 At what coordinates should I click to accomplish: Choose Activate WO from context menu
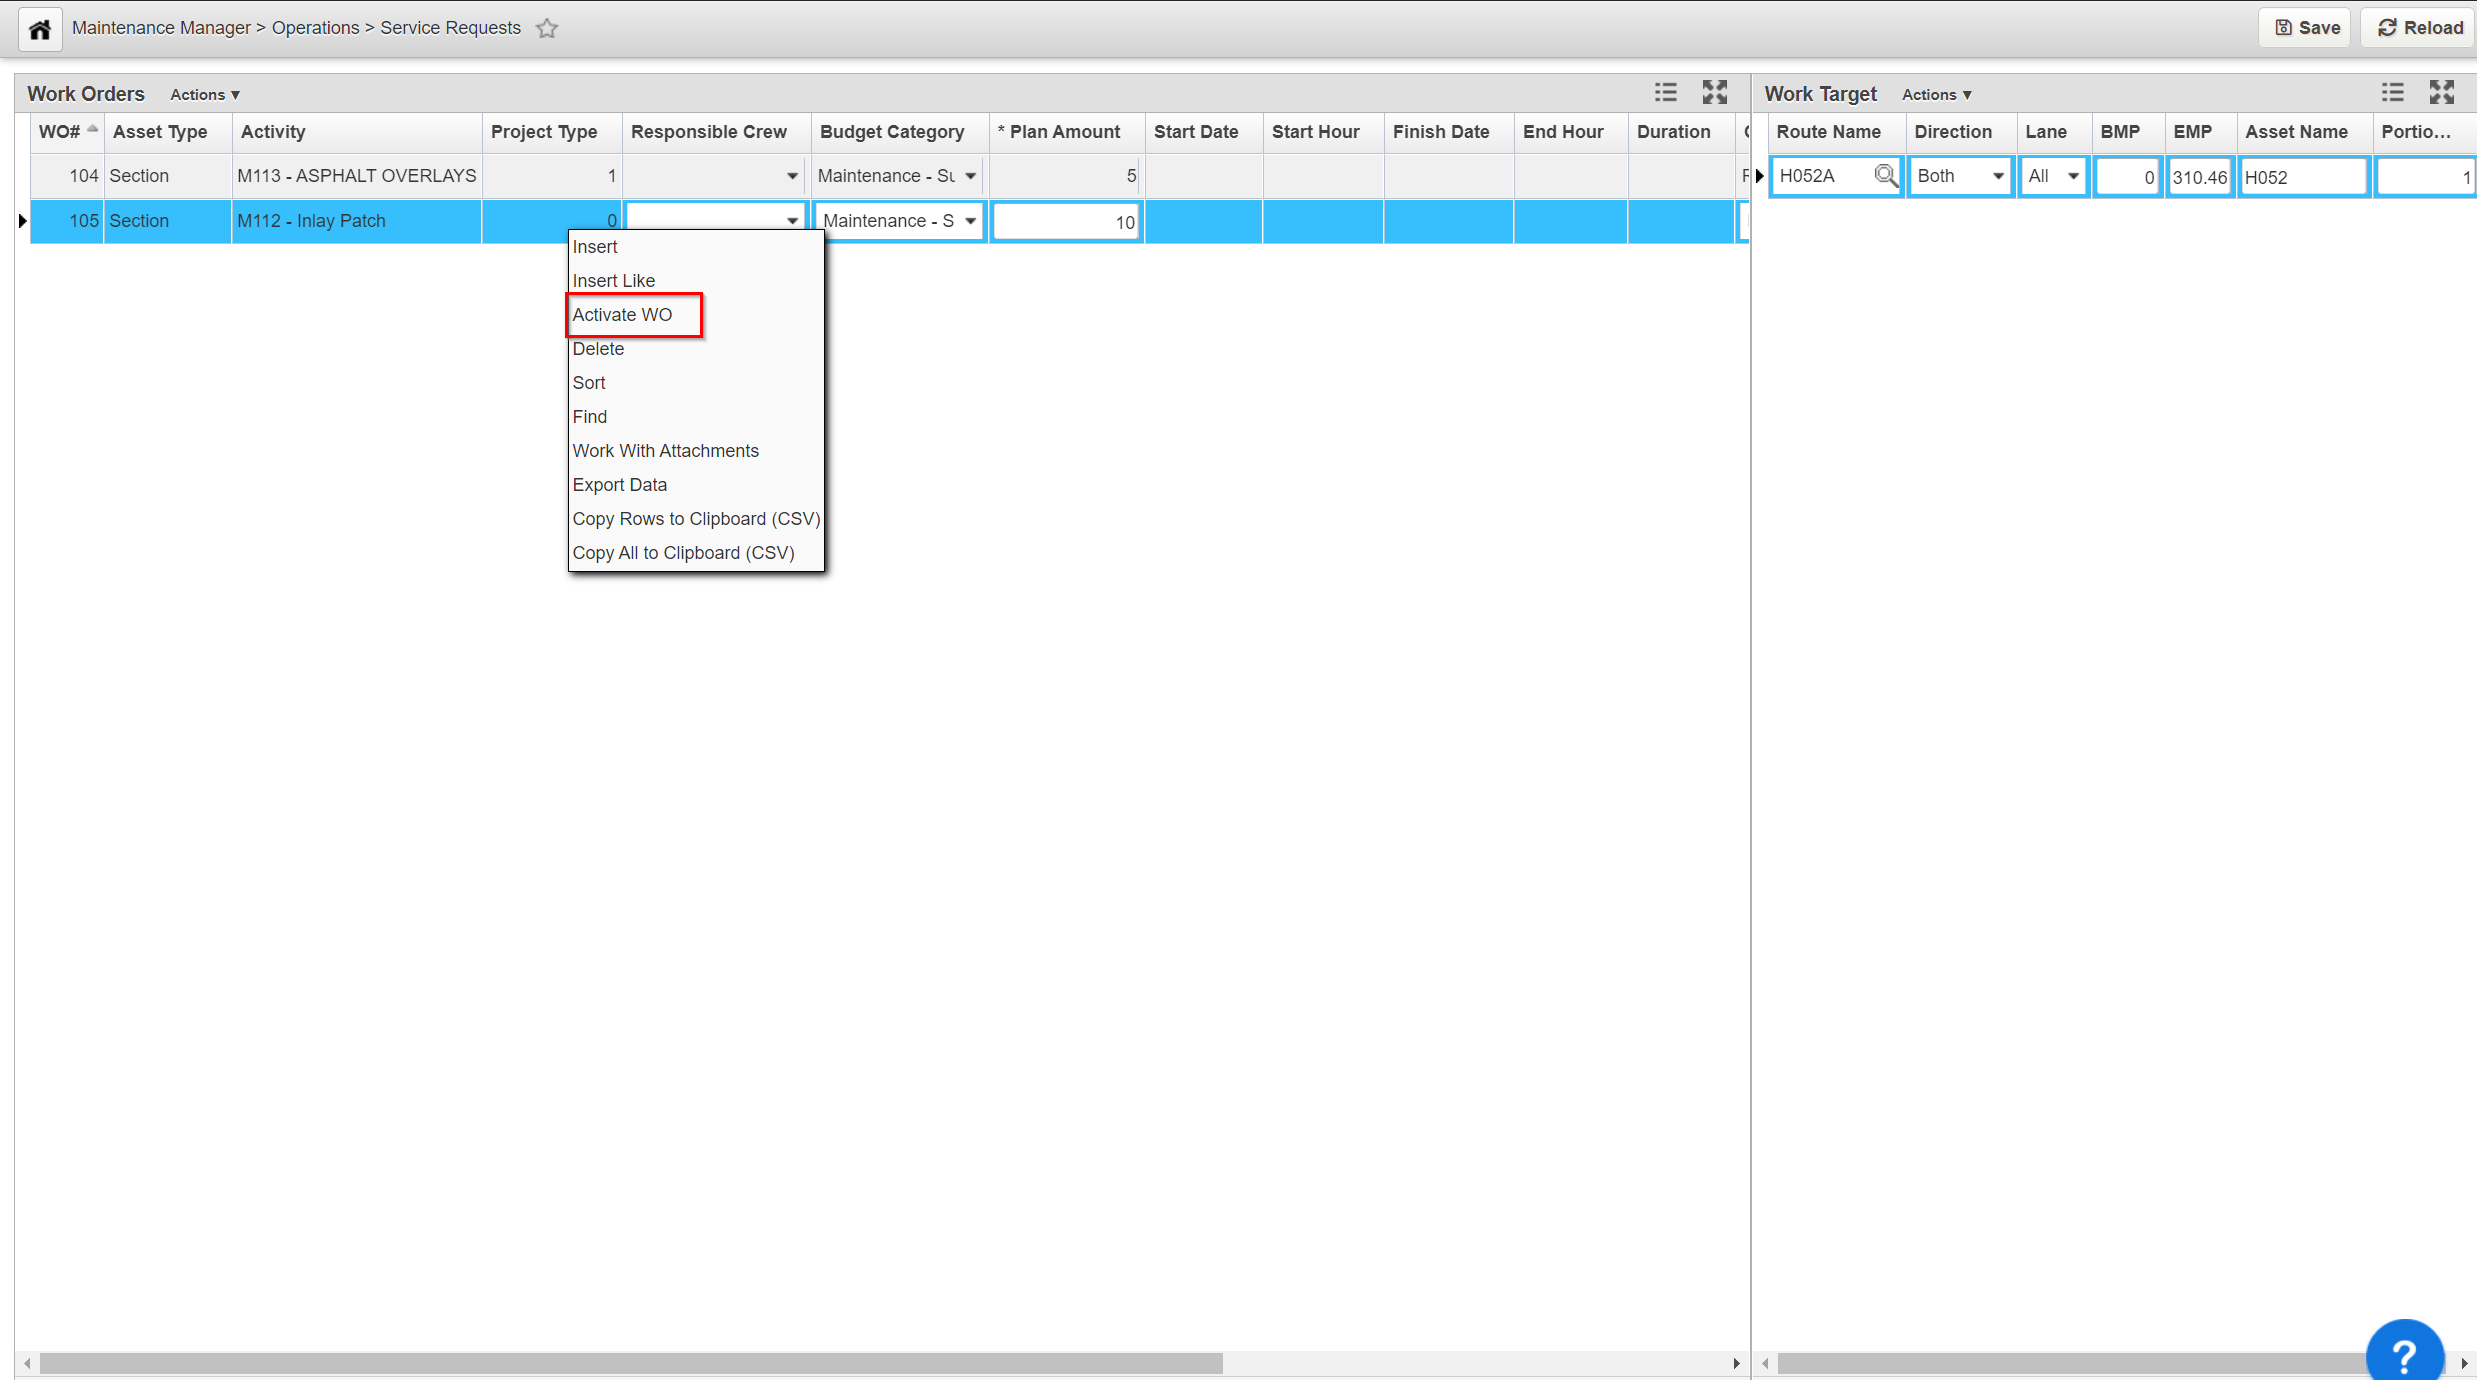(x=622, y=315)
